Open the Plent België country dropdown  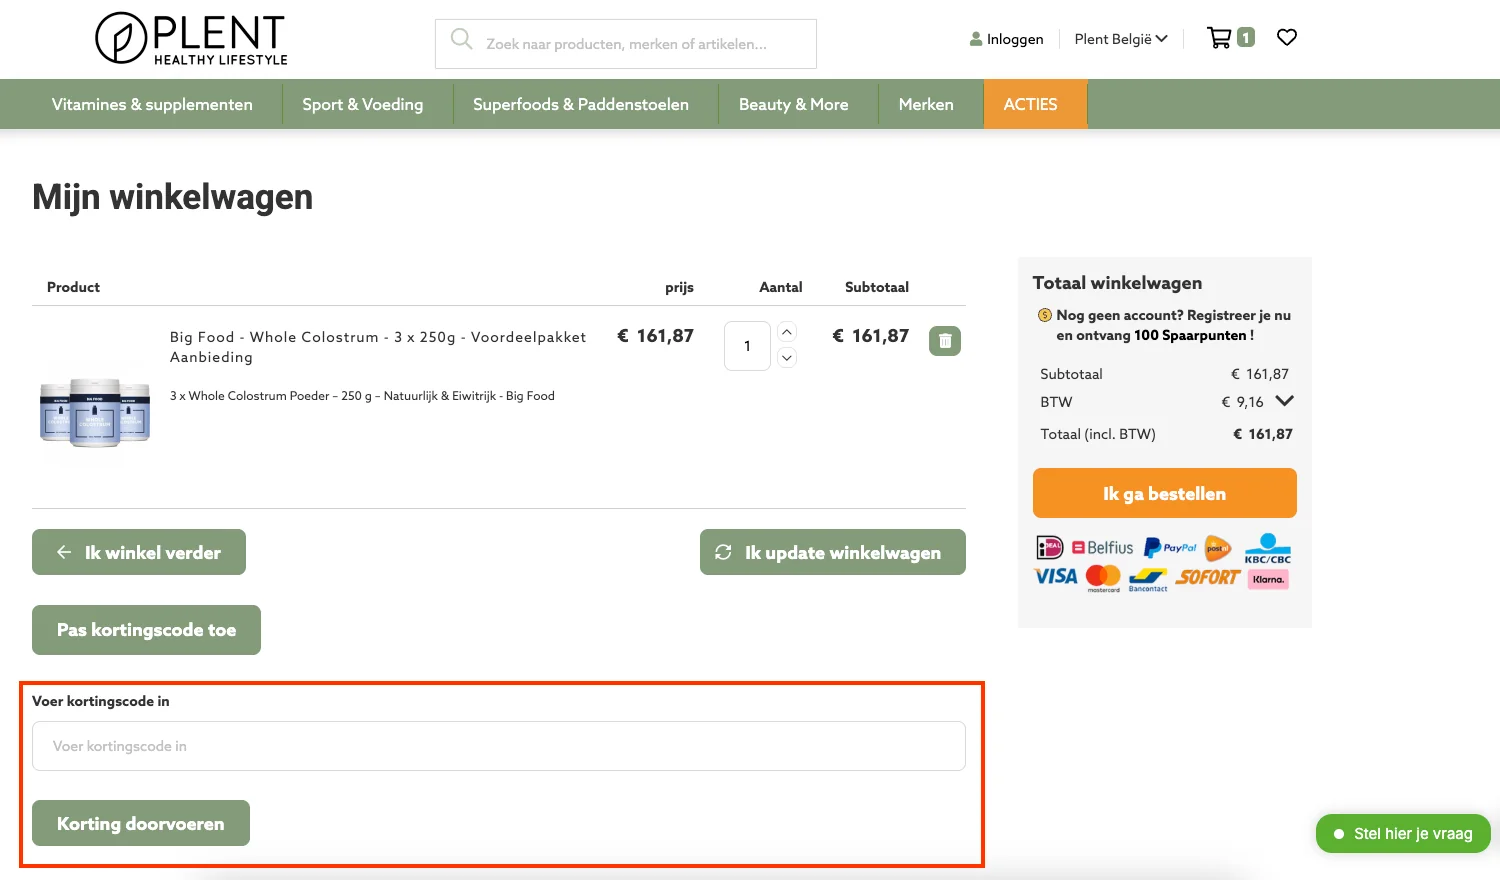(x=1120, y=39)
